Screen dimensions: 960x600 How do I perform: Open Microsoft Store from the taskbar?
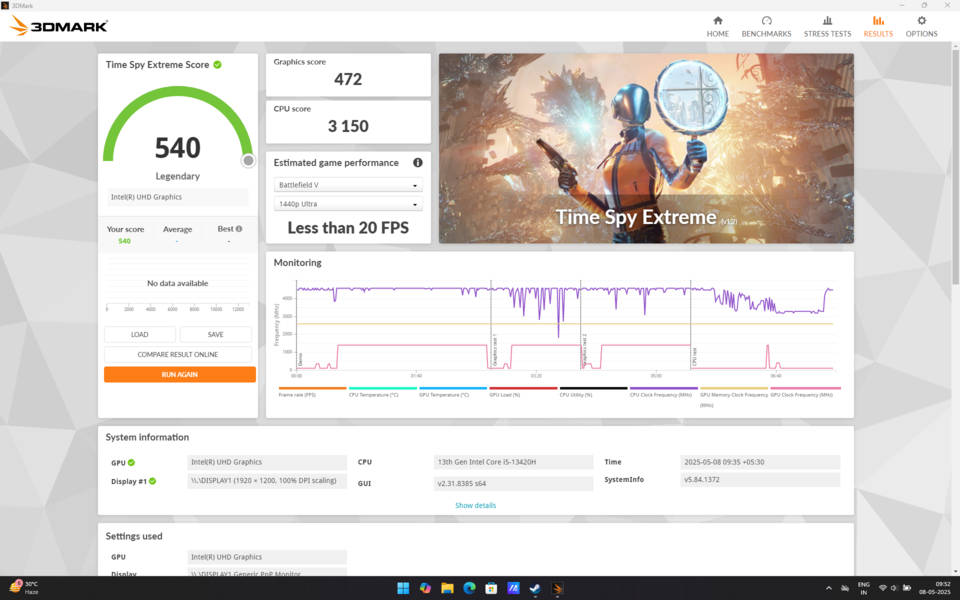click(491, 588)
